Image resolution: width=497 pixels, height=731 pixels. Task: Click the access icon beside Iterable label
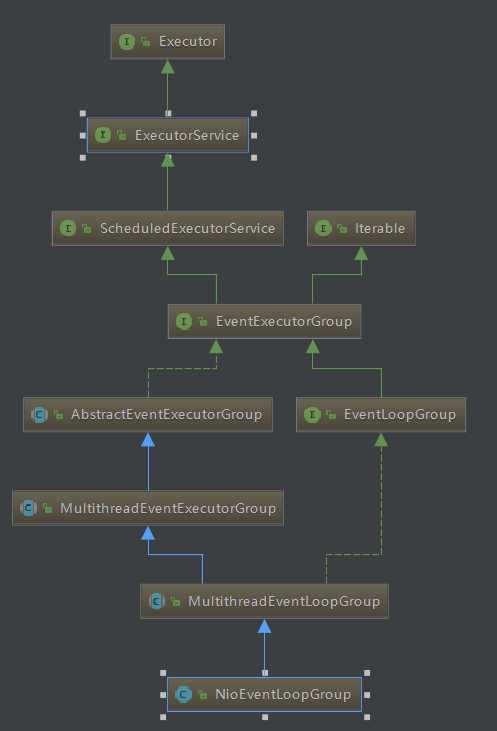click(342, 228)
